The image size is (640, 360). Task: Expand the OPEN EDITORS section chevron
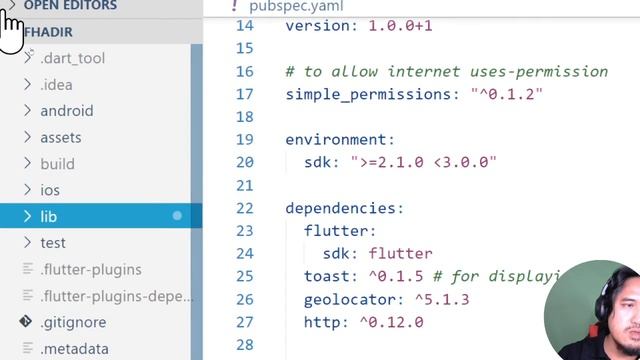(12, 5)
